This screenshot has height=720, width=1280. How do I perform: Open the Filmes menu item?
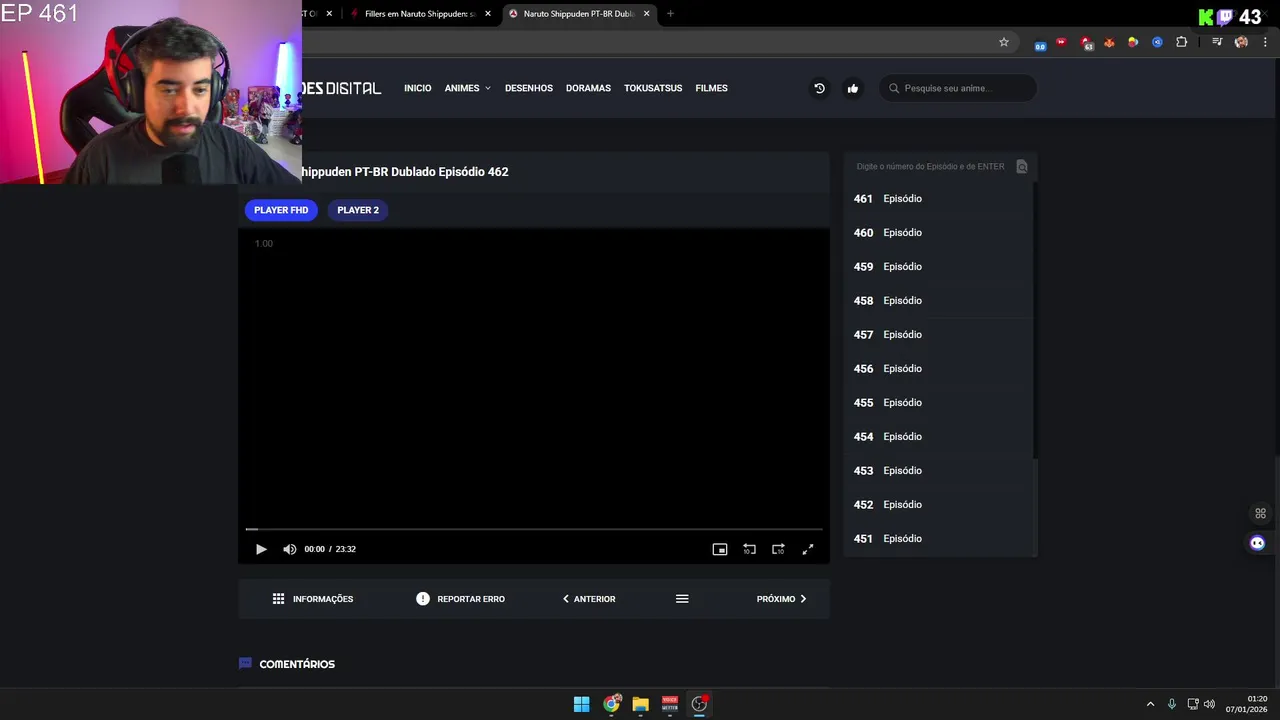point(711,88)
